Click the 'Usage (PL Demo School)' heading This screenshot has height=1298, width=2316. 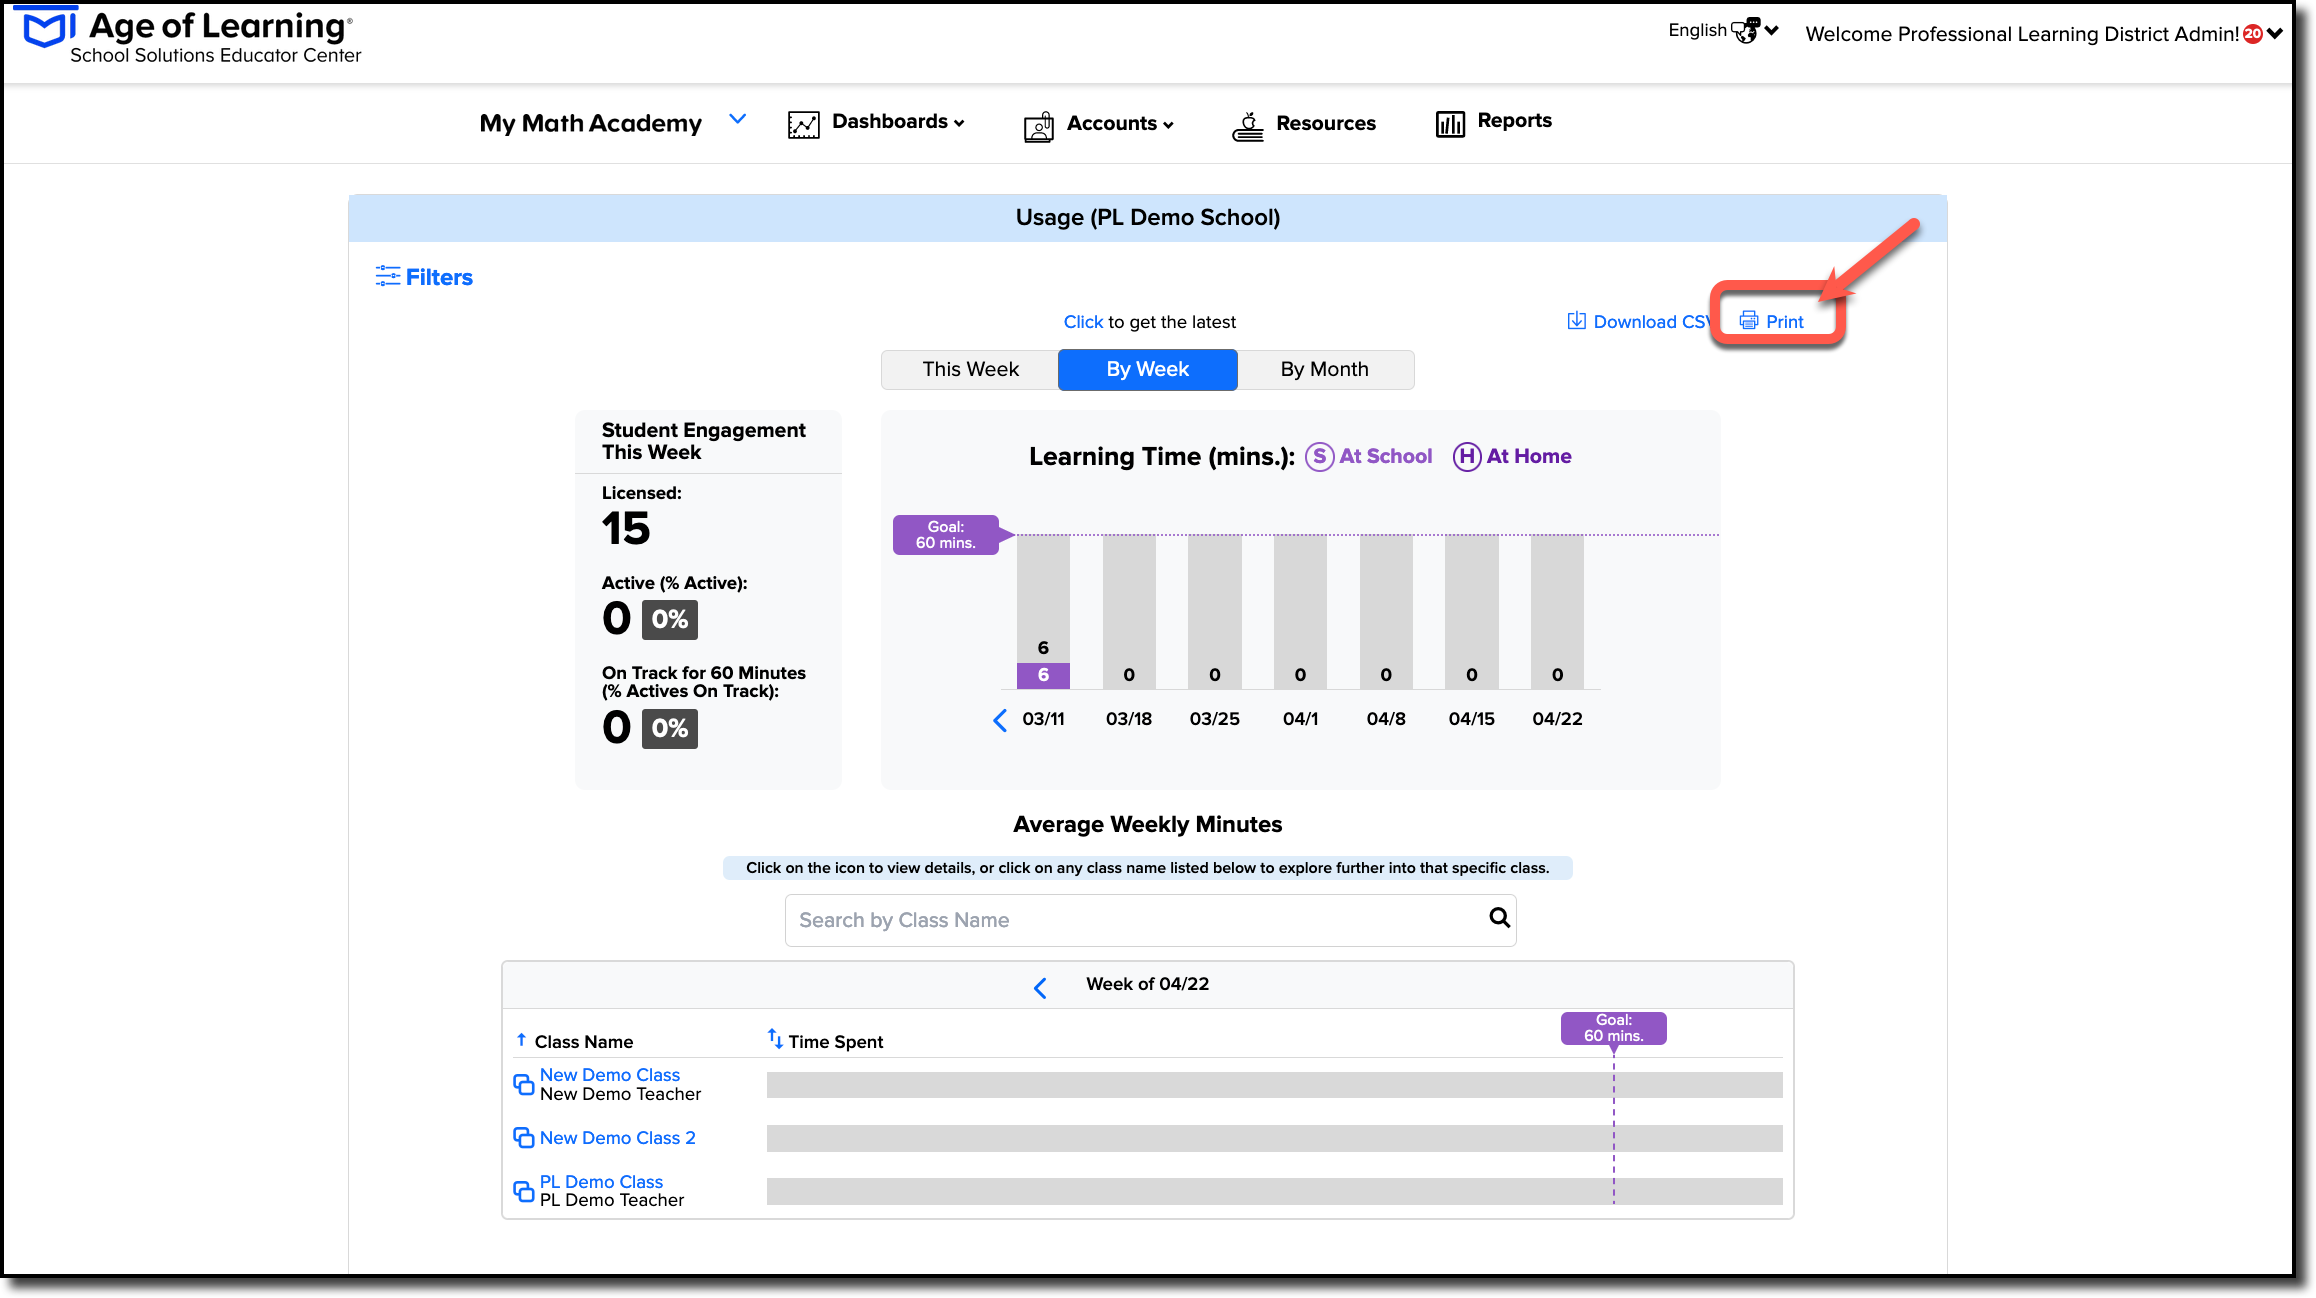point(1147,218)
